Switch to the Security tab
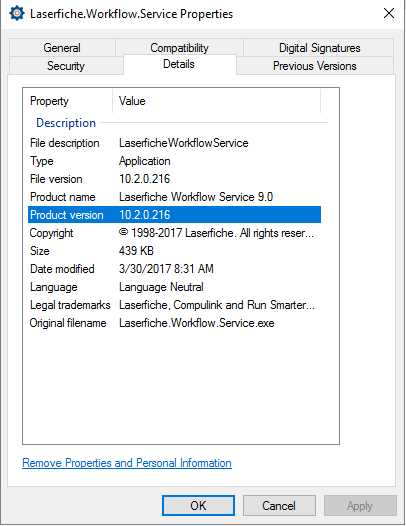The width and height of the screenshot is (406, 526). tap(66, 66)
